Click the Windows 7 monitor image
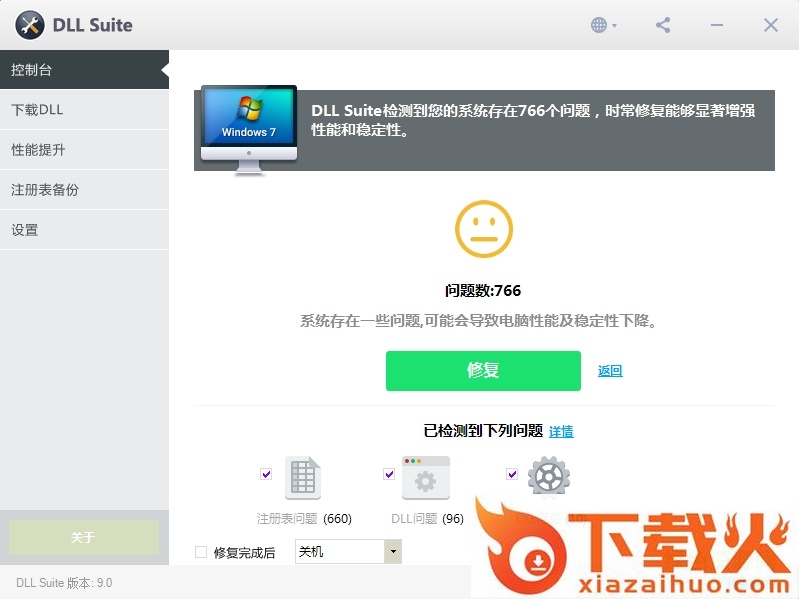Screen dimensions: 799x599 point(249,130)
